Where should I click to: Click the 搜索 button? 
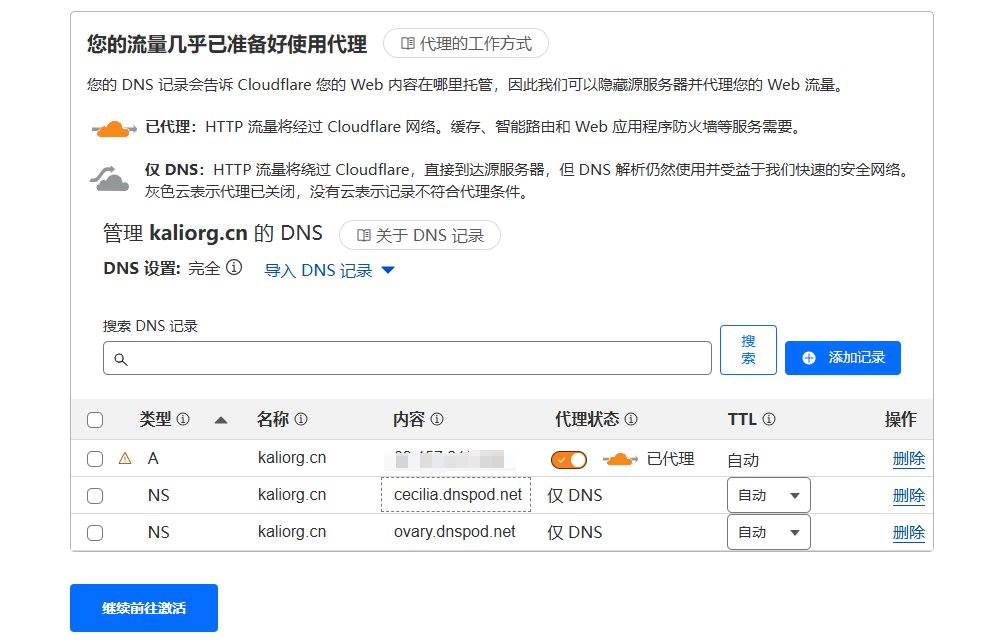coord(748,350)
